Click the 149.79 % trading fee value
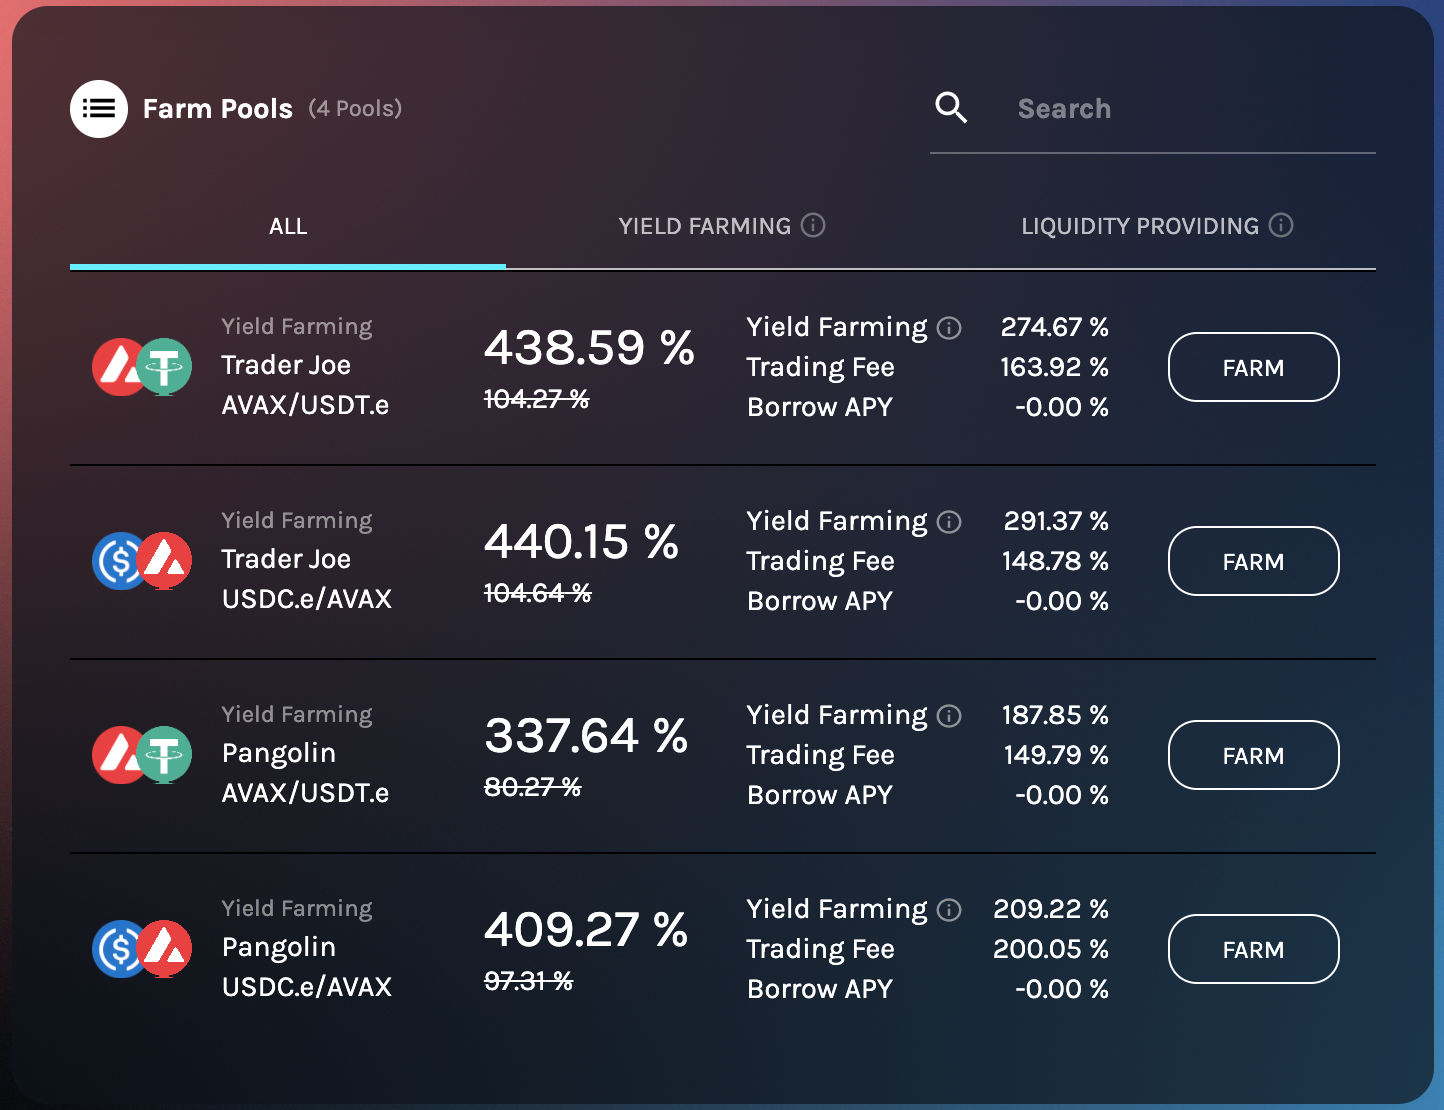Image resolution: width=1444 pixels, height=1110 pixels. coord(1056,755)
